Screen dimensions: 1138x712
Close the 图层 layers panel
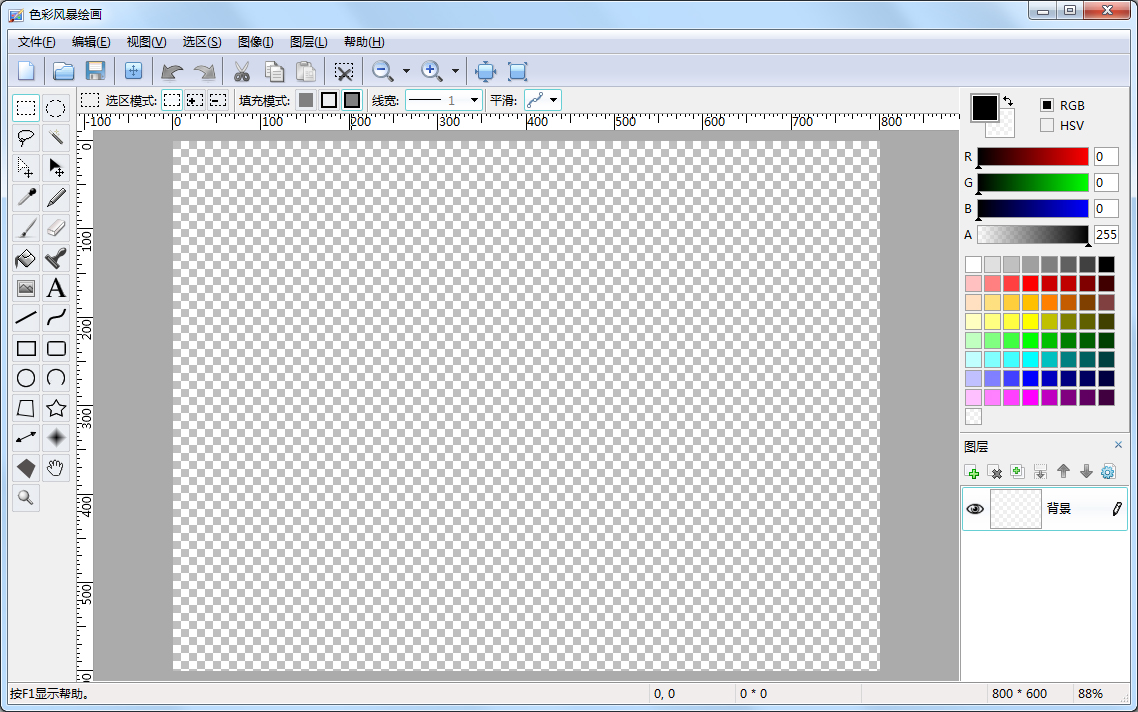[x=1118, y=445]
